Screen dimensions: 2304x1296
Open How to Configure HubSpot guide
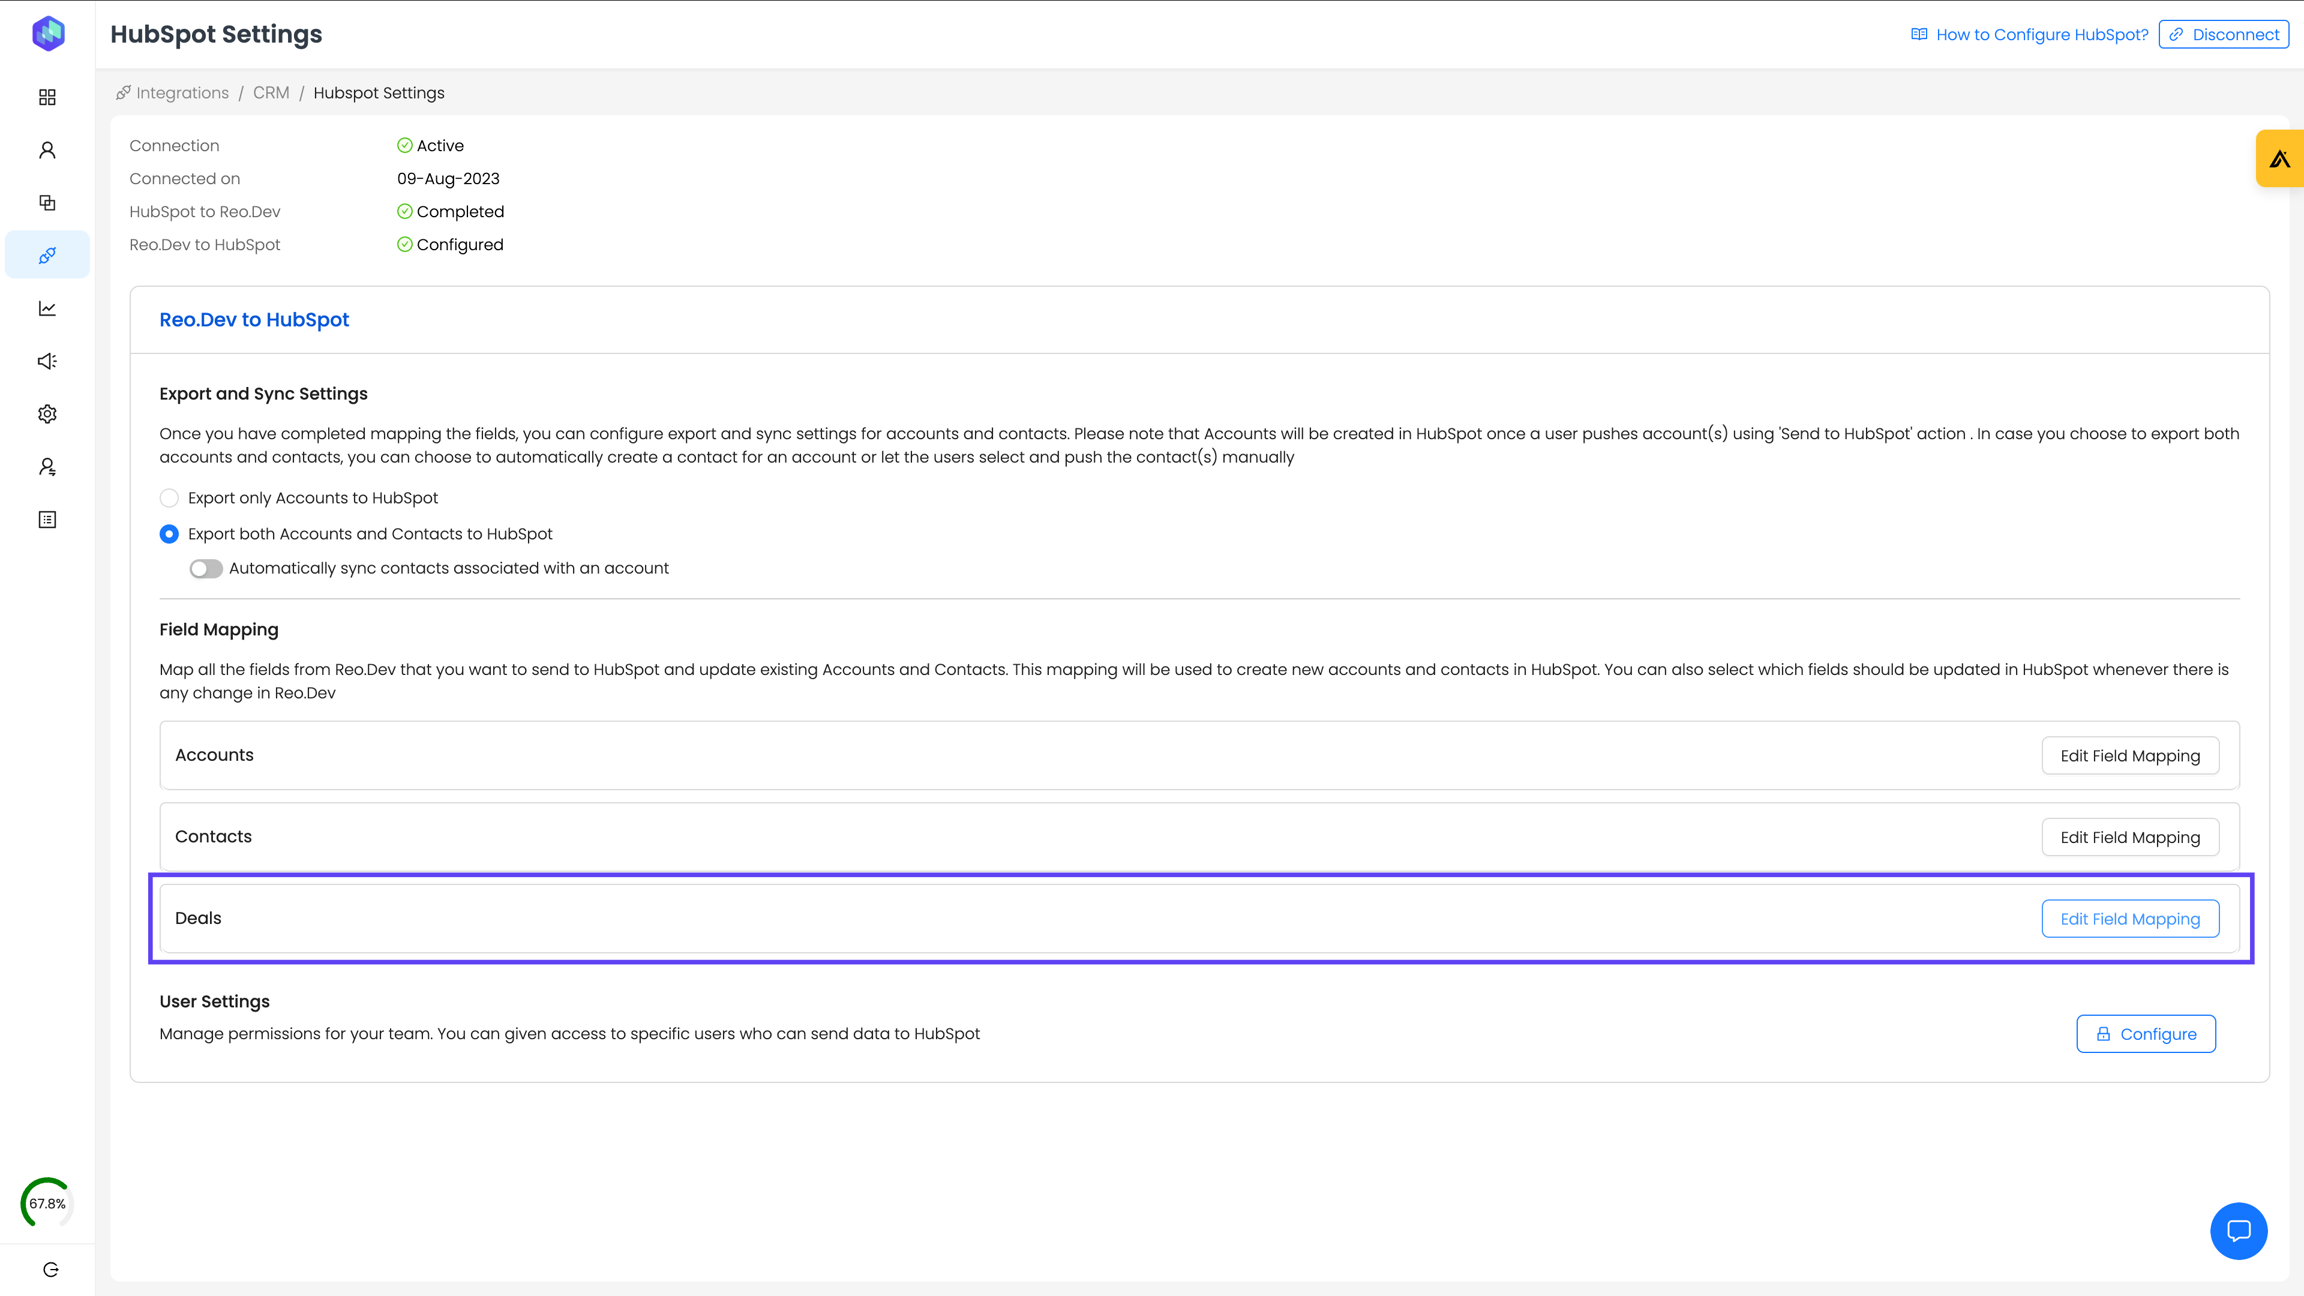pyautogui.click(x=2041, y=35)
